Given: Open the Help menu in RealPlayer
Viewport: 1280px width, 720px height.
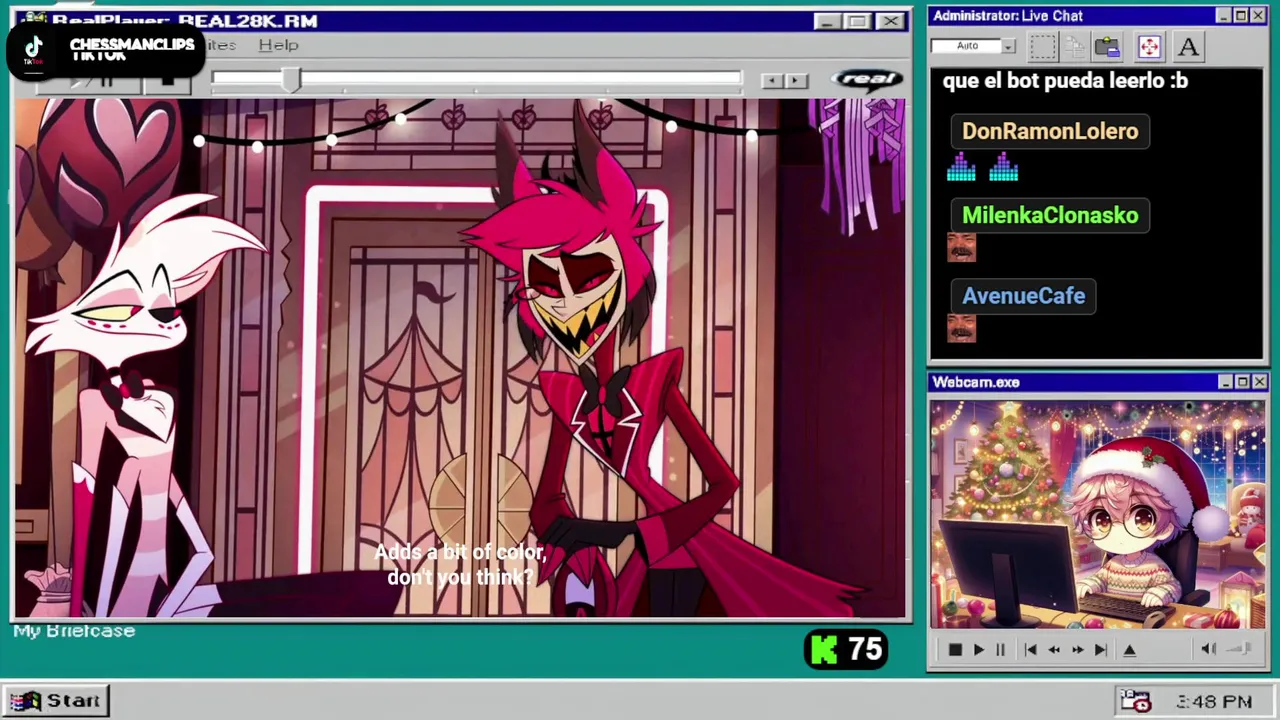Looking at the screenshot, I should (278, 45).
